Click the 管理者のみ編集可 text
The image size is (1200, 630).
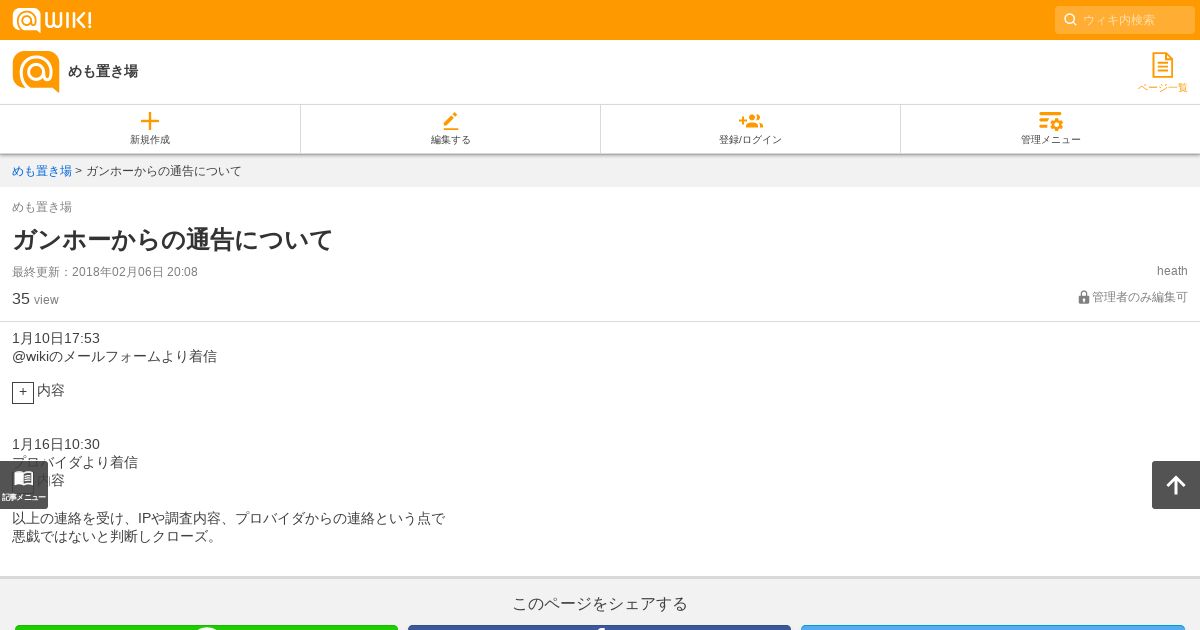[x=1140, y=297]
